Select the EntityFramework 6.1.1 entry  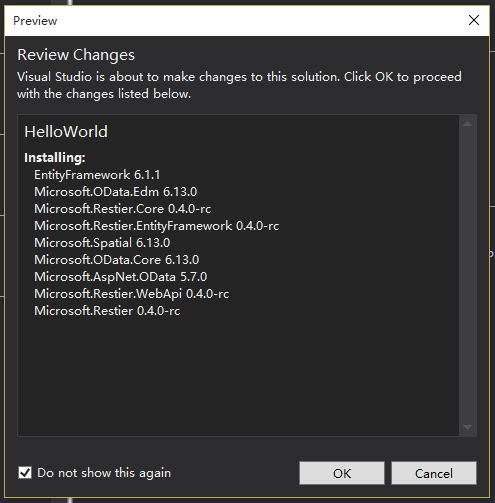pyautogui.click(x=97, y=175)
